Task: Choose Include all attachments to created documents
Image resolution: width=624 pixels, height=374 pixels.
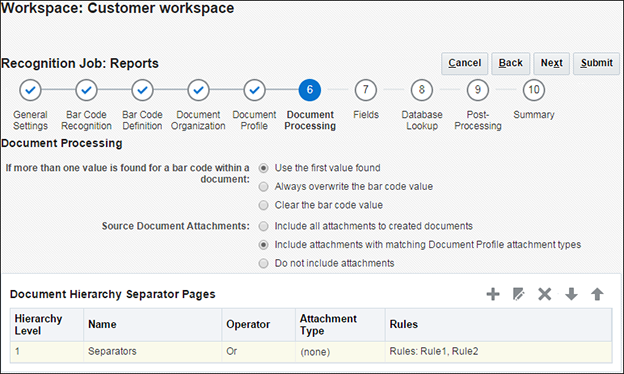Action: pyautogui.click(x=263, y=226)
